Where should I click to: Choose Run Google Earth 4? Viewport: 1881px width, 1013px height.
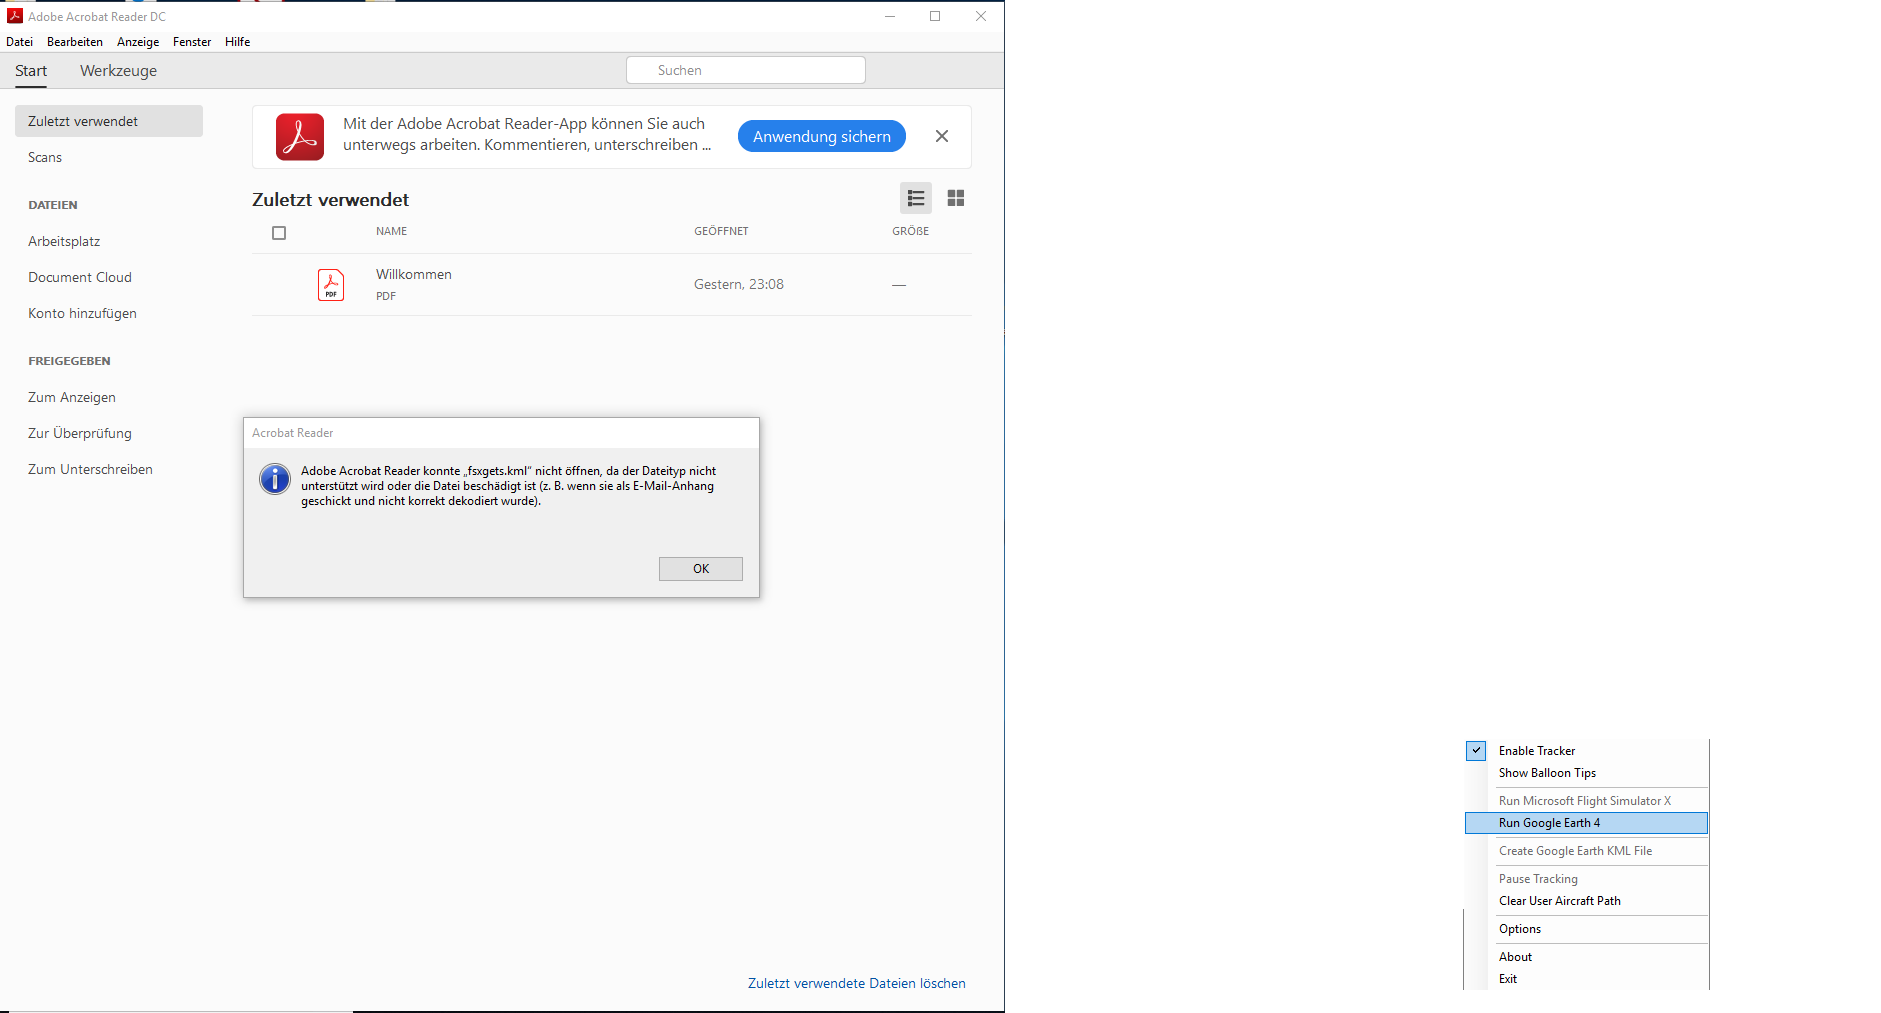pos(1586,823)
